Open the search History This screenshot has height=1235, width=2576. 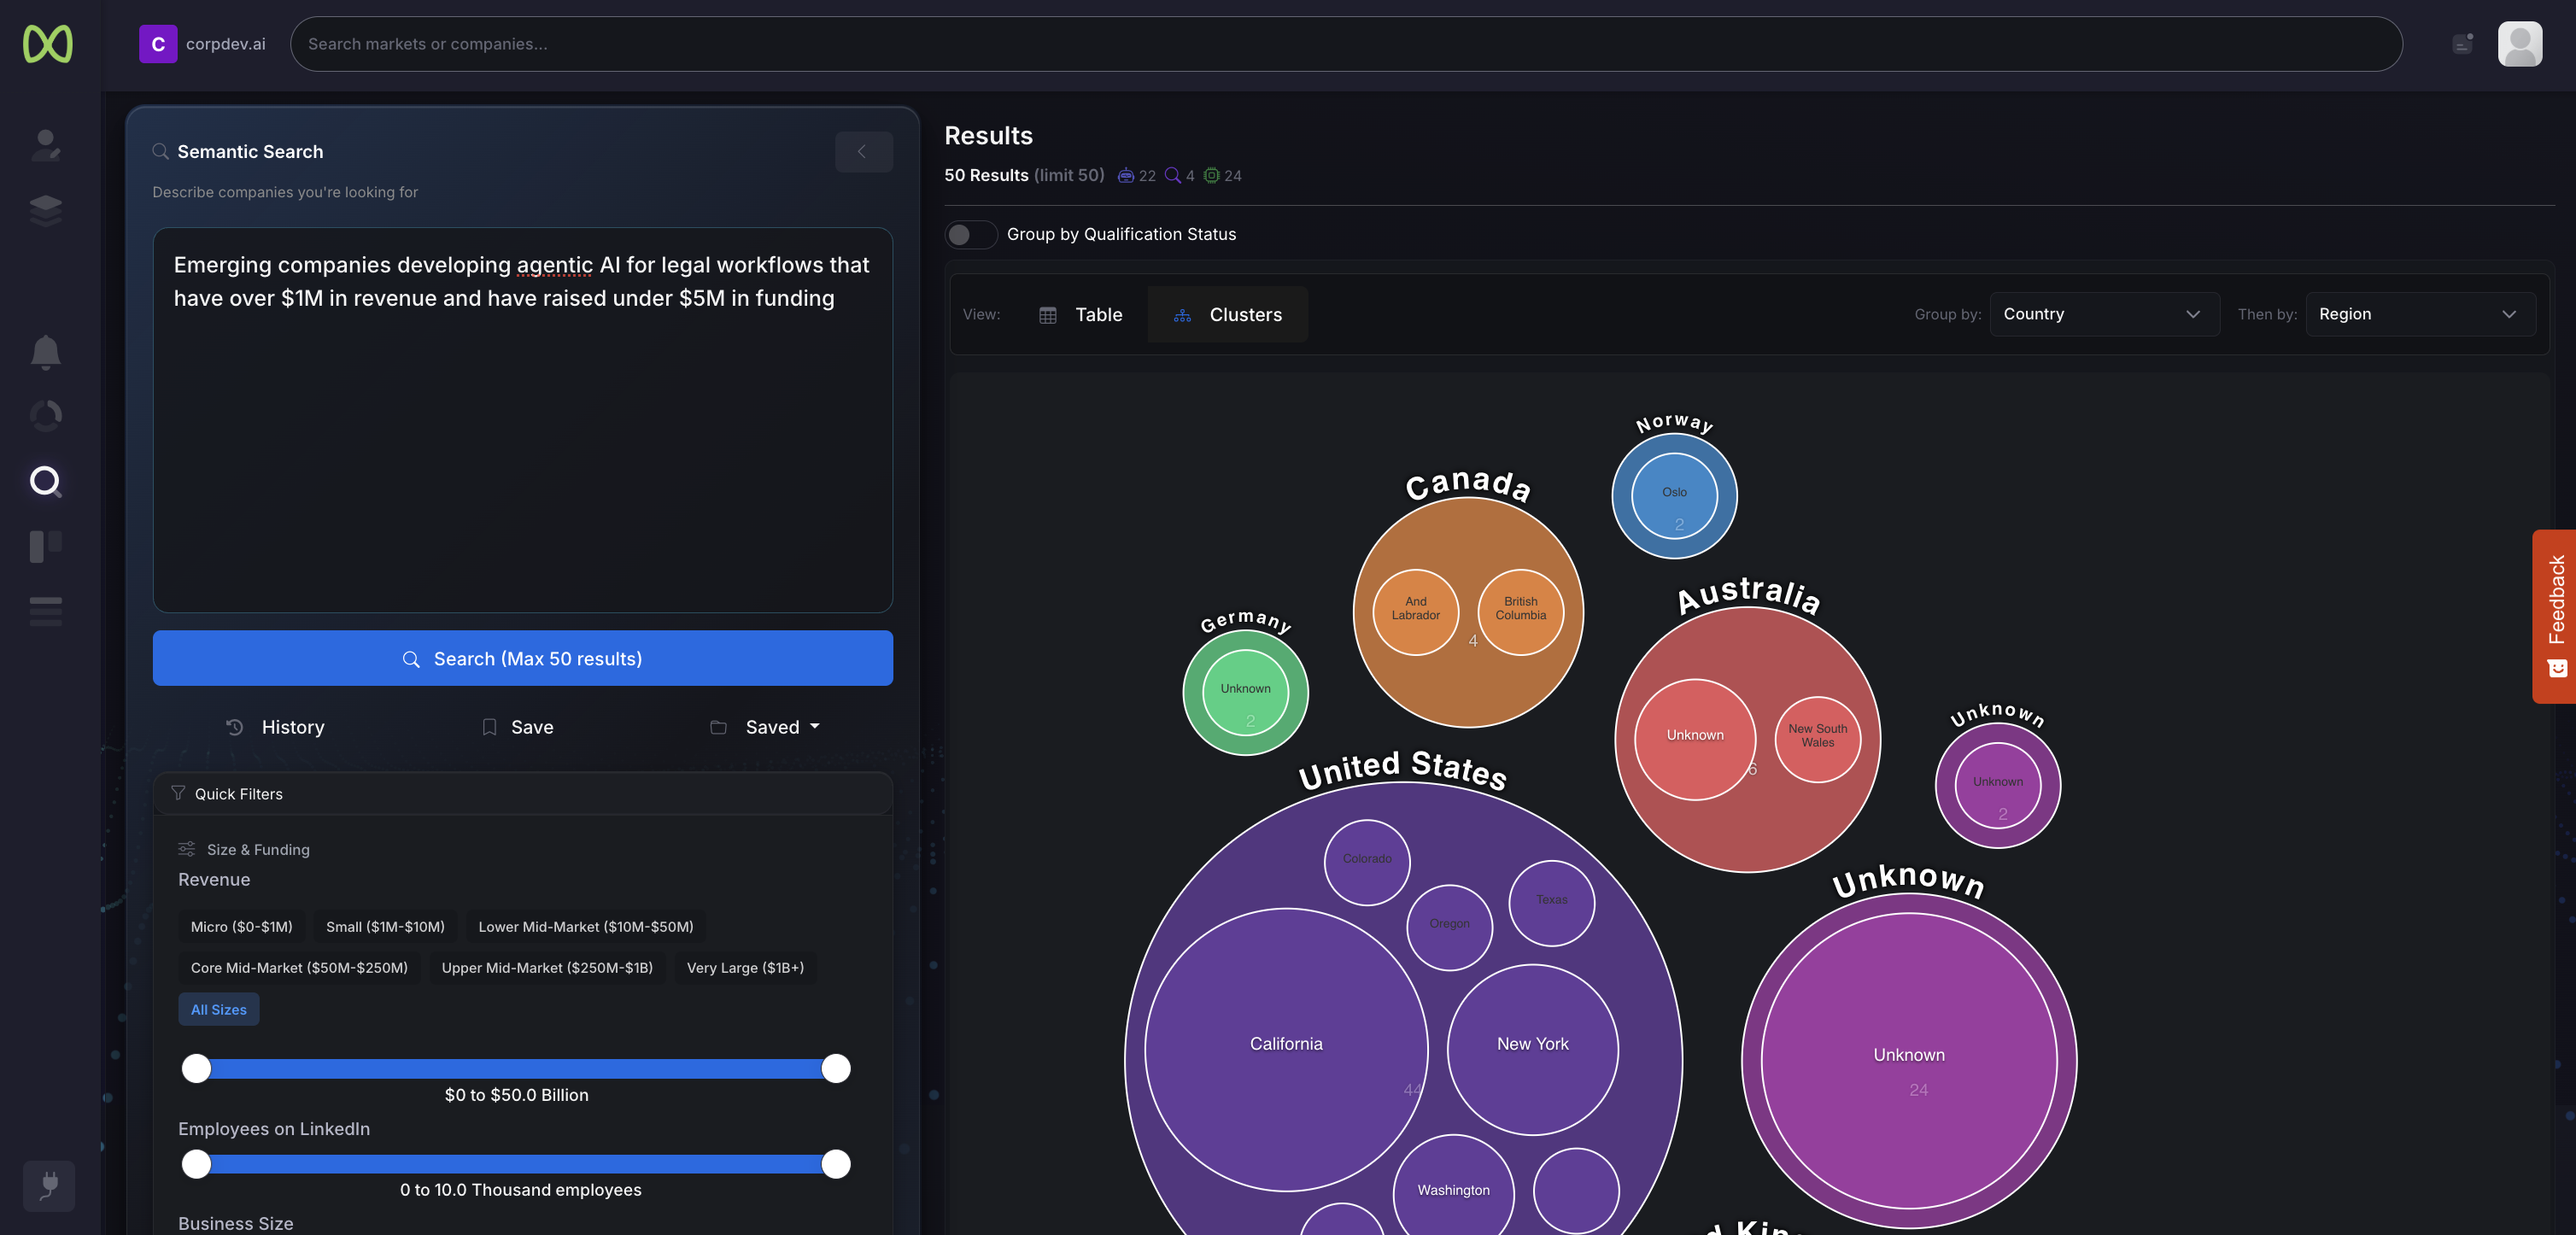[x=275, y=727]
